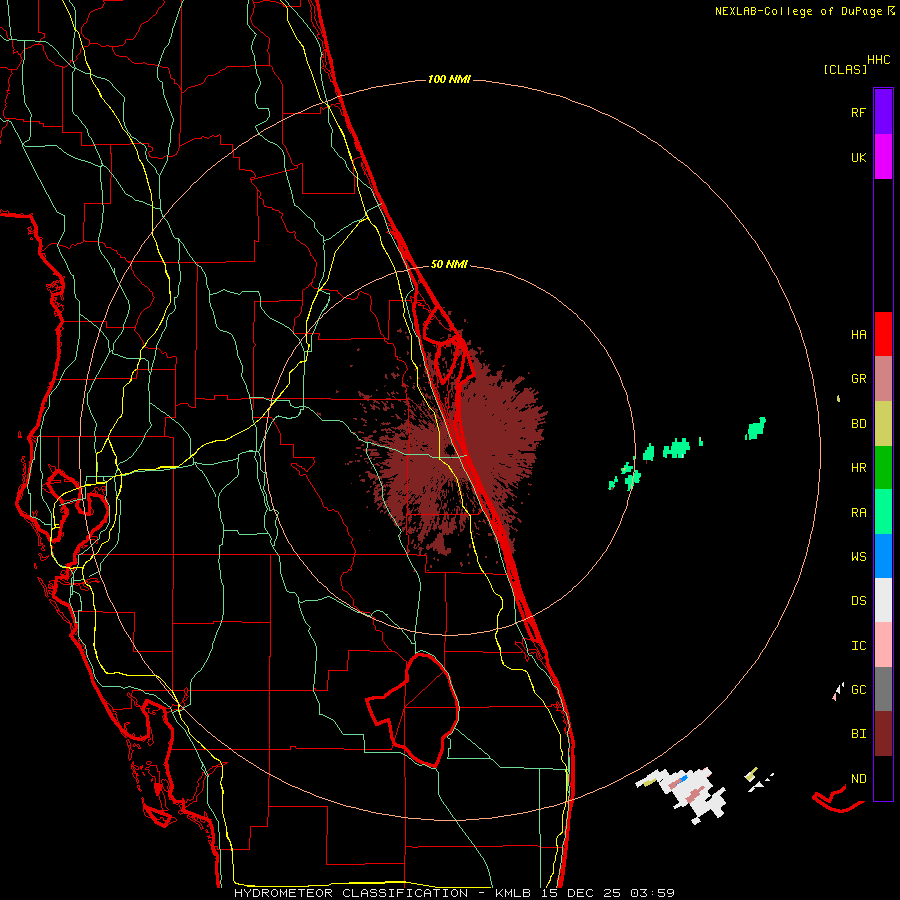Click the BI brown legend swatch
Image resolution: width=900 pixels, height=900 pixels.
883,734
